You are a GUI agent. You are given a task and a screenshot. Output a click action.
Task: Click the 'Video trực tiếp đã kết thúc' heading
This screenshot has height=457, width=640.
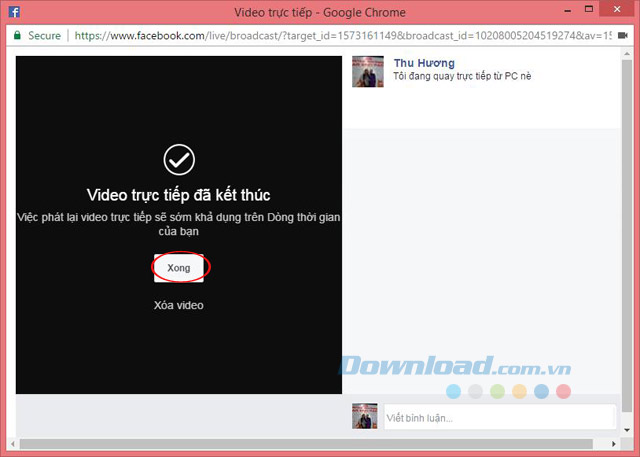coord(178,195)
